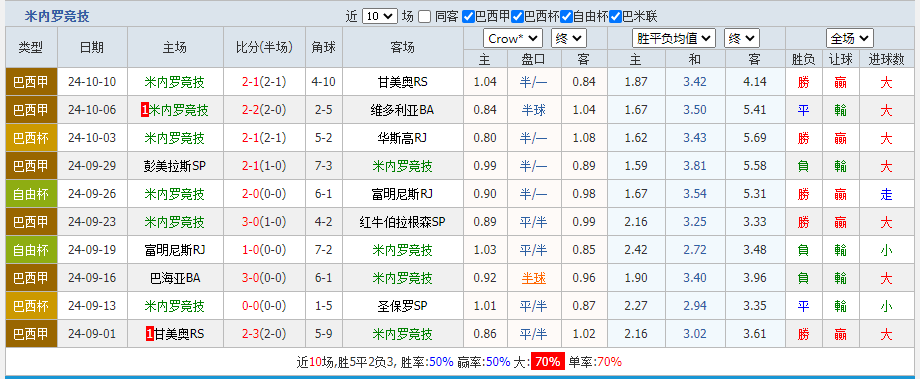Screen dimensions: 920x379
Task: Open 红牛伯拉根森SP team link
Action: pyautogui.click(x=402, y=222)
